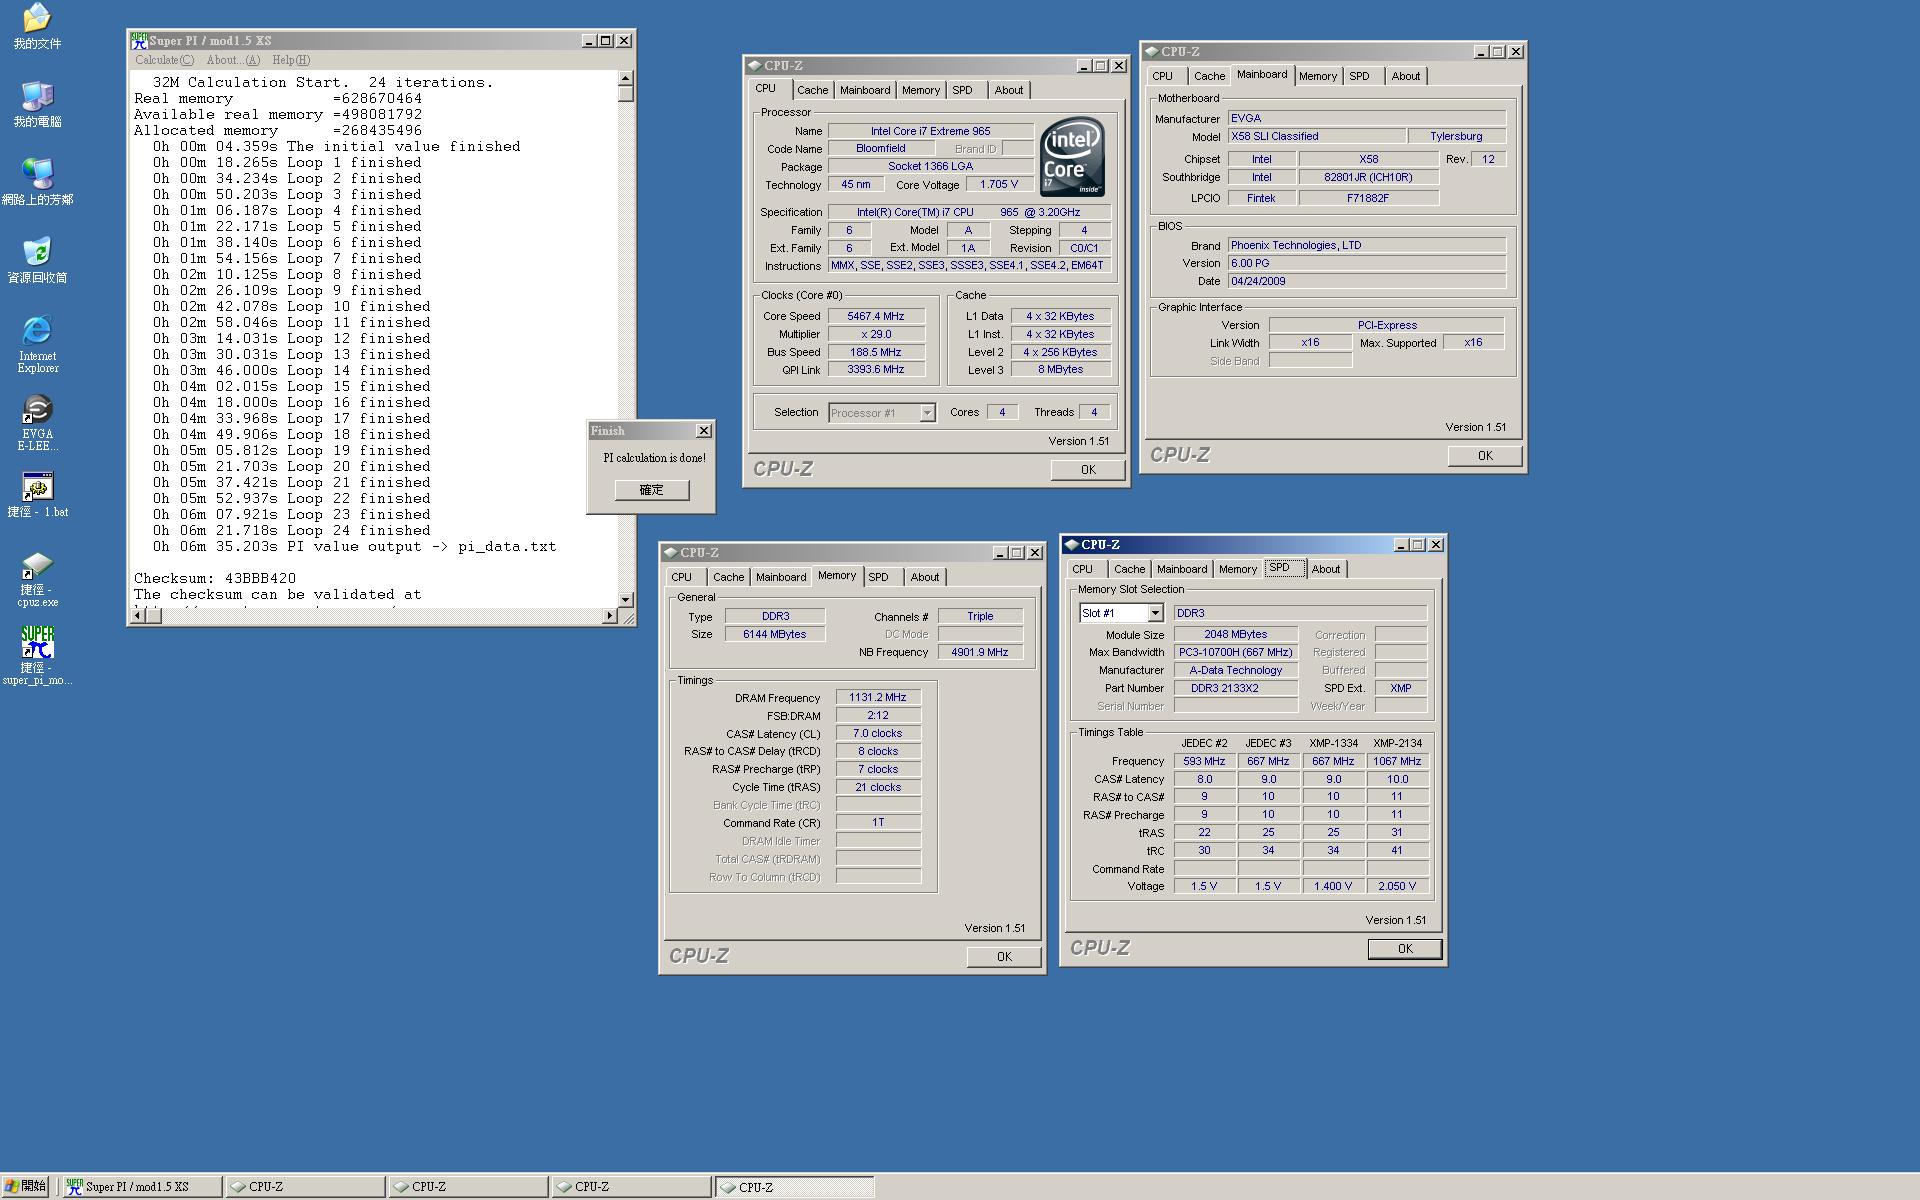Click the Checksum 43BBB420 line
1920x1200 pixels.
[x=215, y=578]
